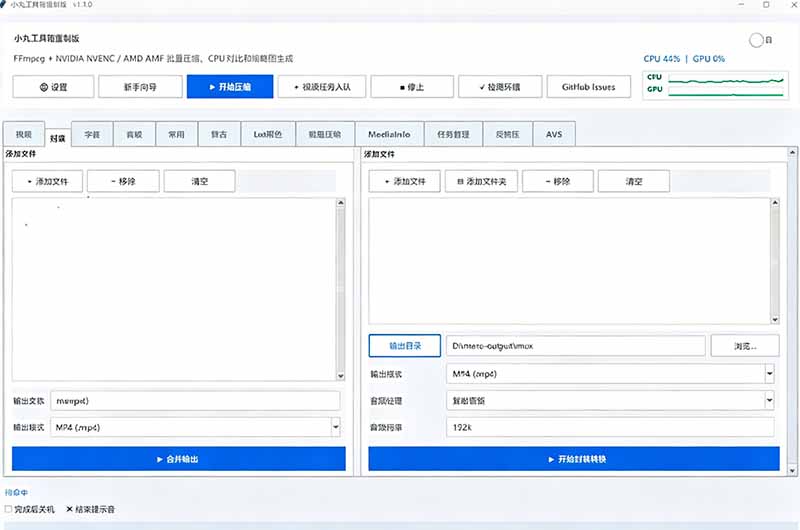Viewport: 800px width, 530px height.
Task: Click 移除 button next to 添加文件夹
Action: tap(558, 181)
